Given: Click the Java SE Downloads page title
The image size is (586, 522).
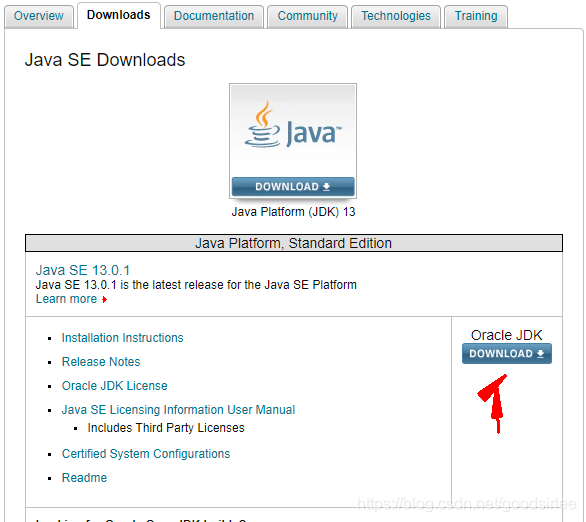Looking at the screenshot, I should click(x=105, y=60).
